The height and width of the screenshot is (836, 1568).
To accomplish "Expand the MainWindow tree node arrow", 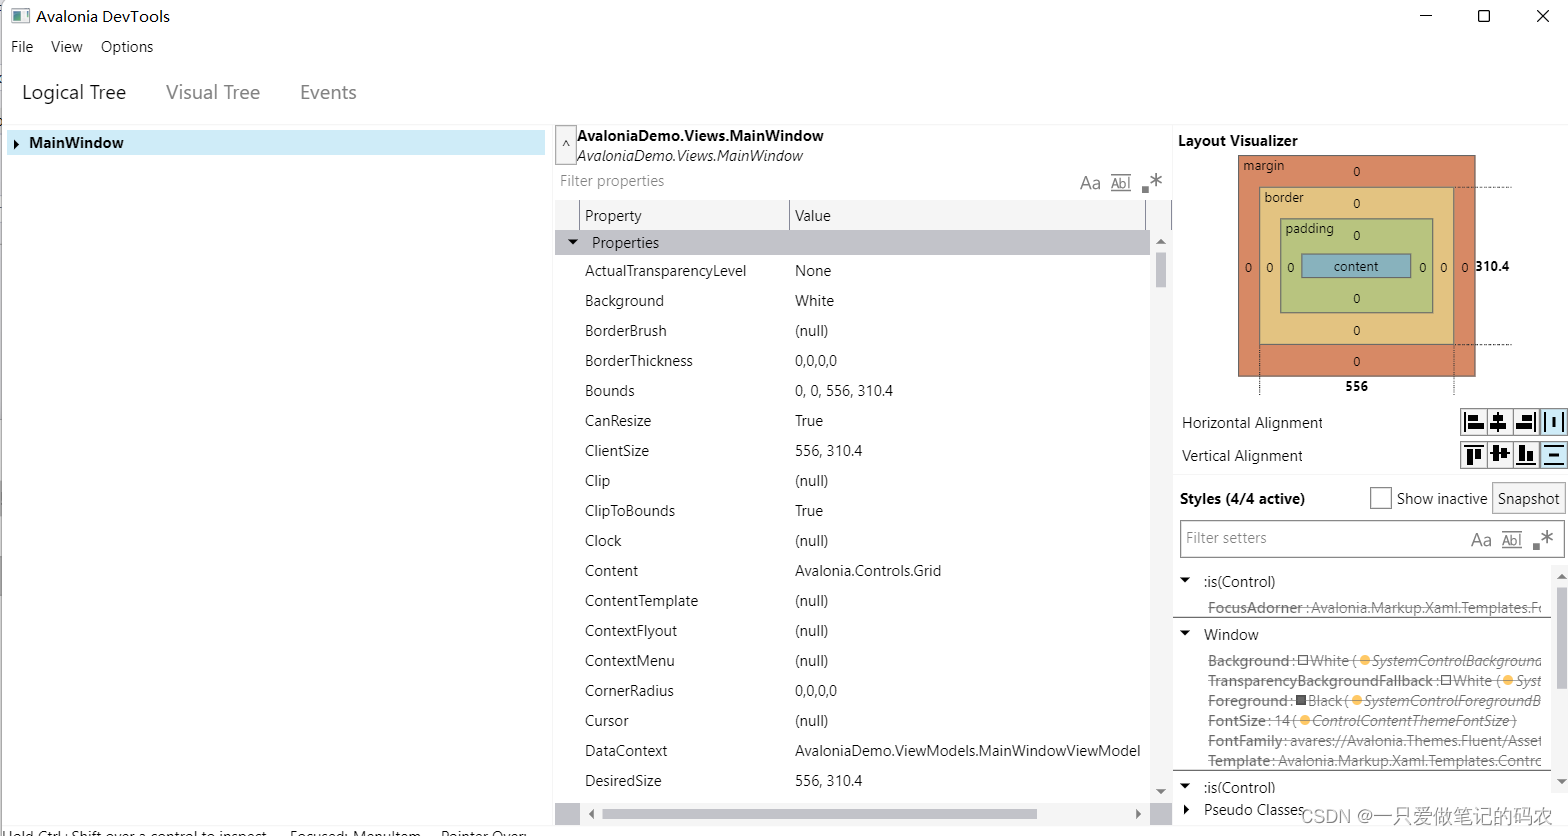I will (16, 144).
